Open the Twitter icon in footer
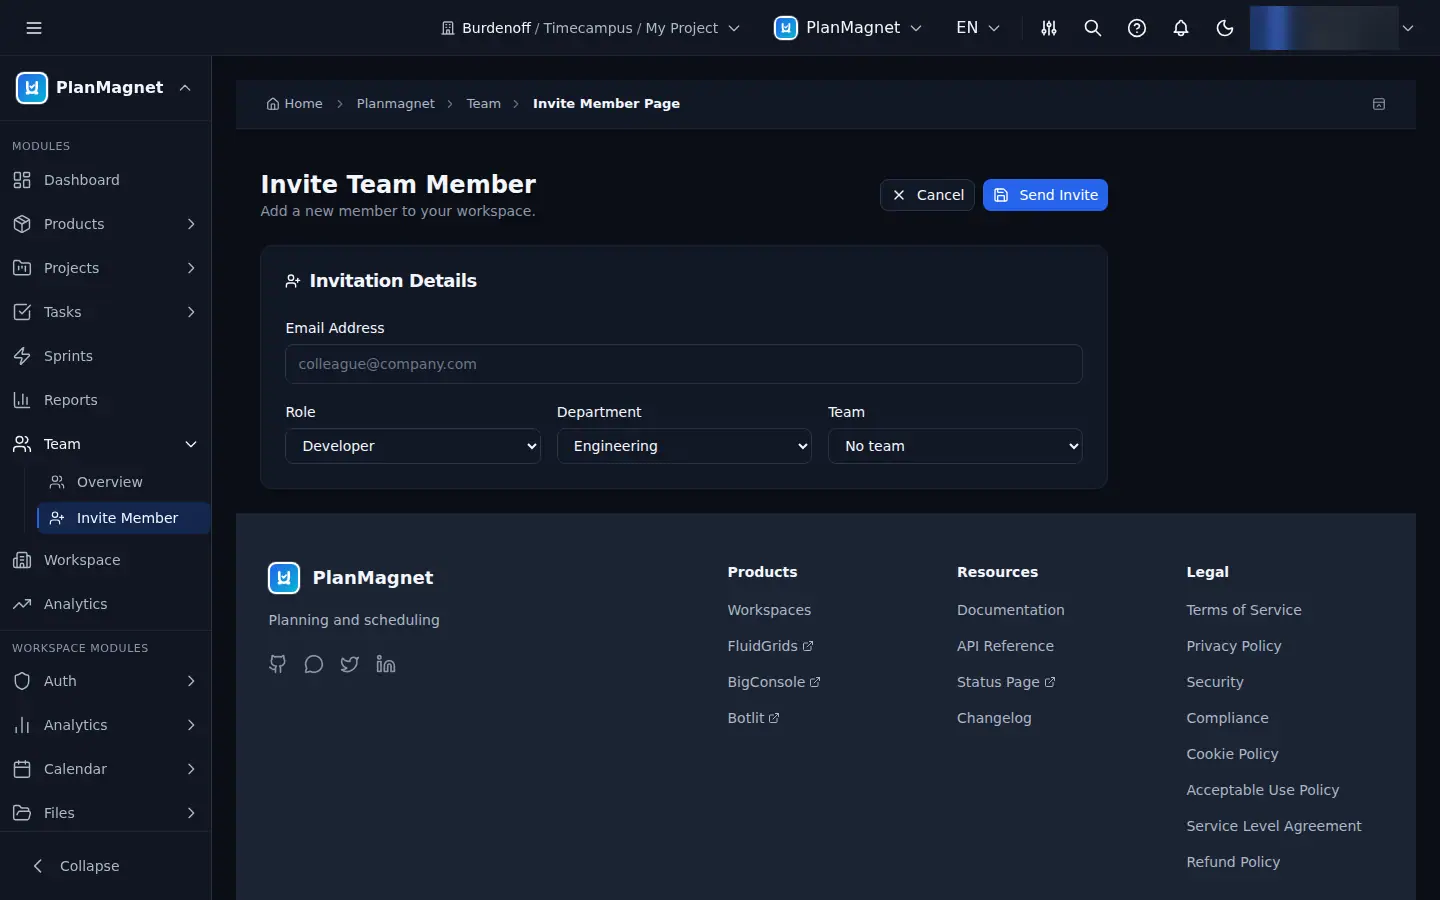The height and width of the screenshot is (900, 1440). coord(350,664)
